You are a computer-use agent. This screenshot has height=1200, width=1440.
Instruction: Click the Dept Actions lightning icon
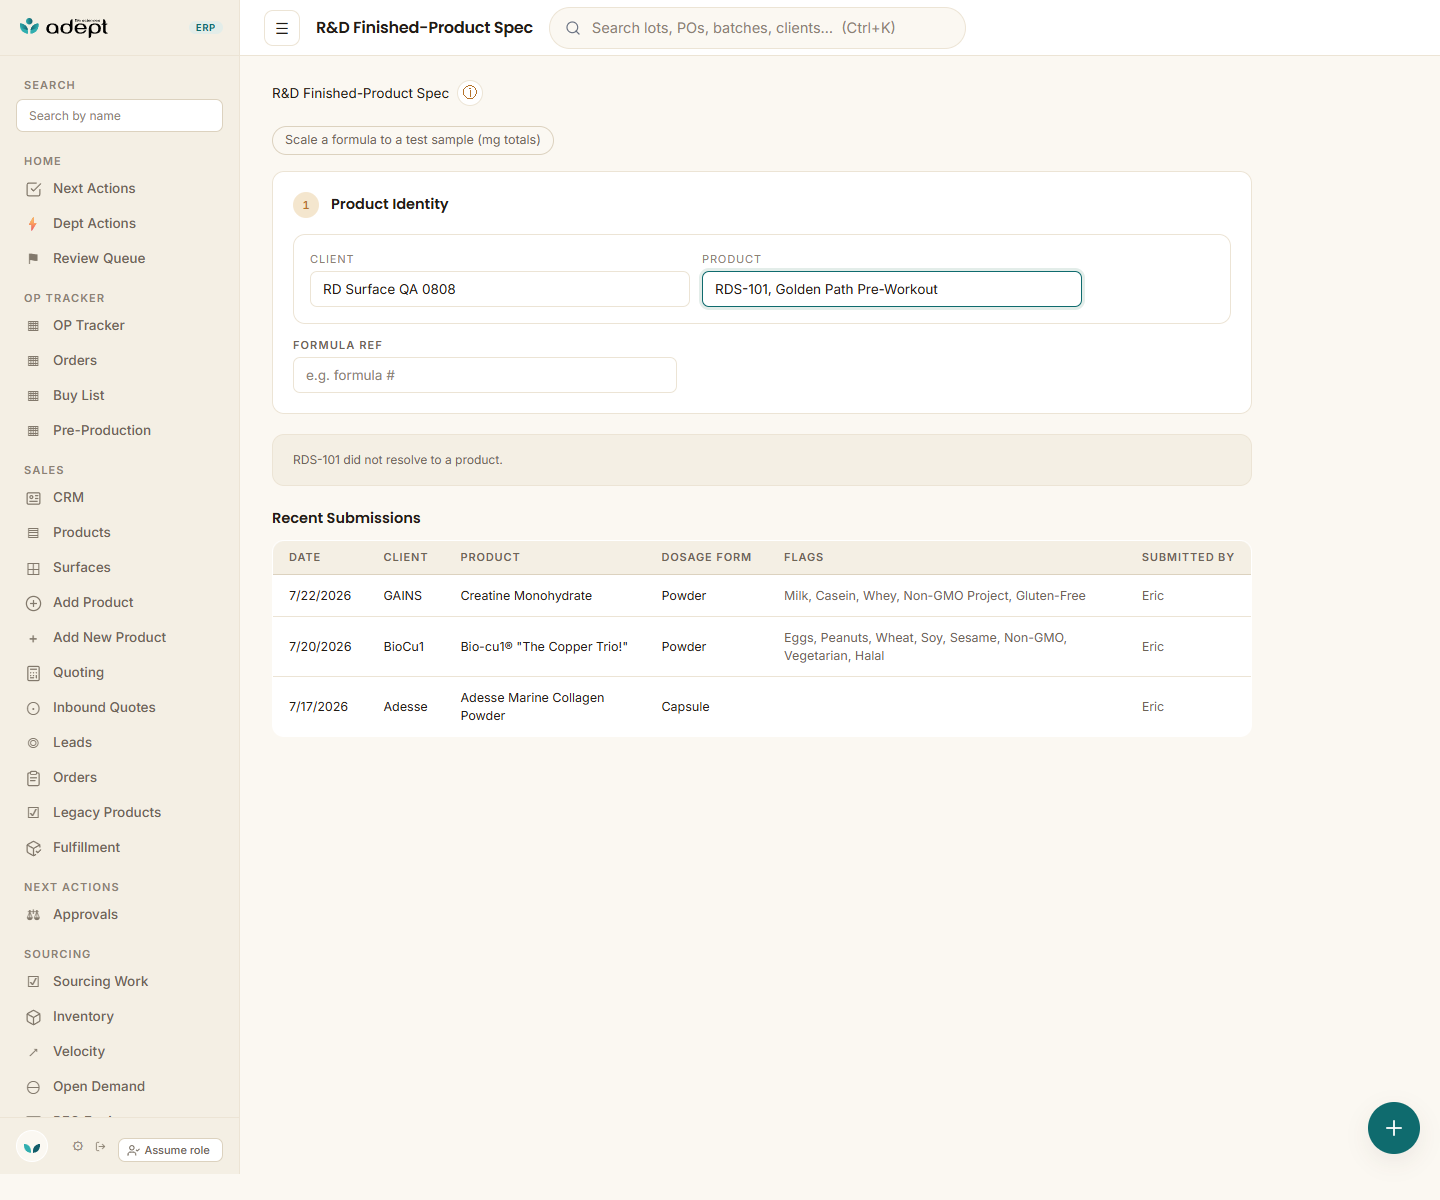tap(33, 224)
